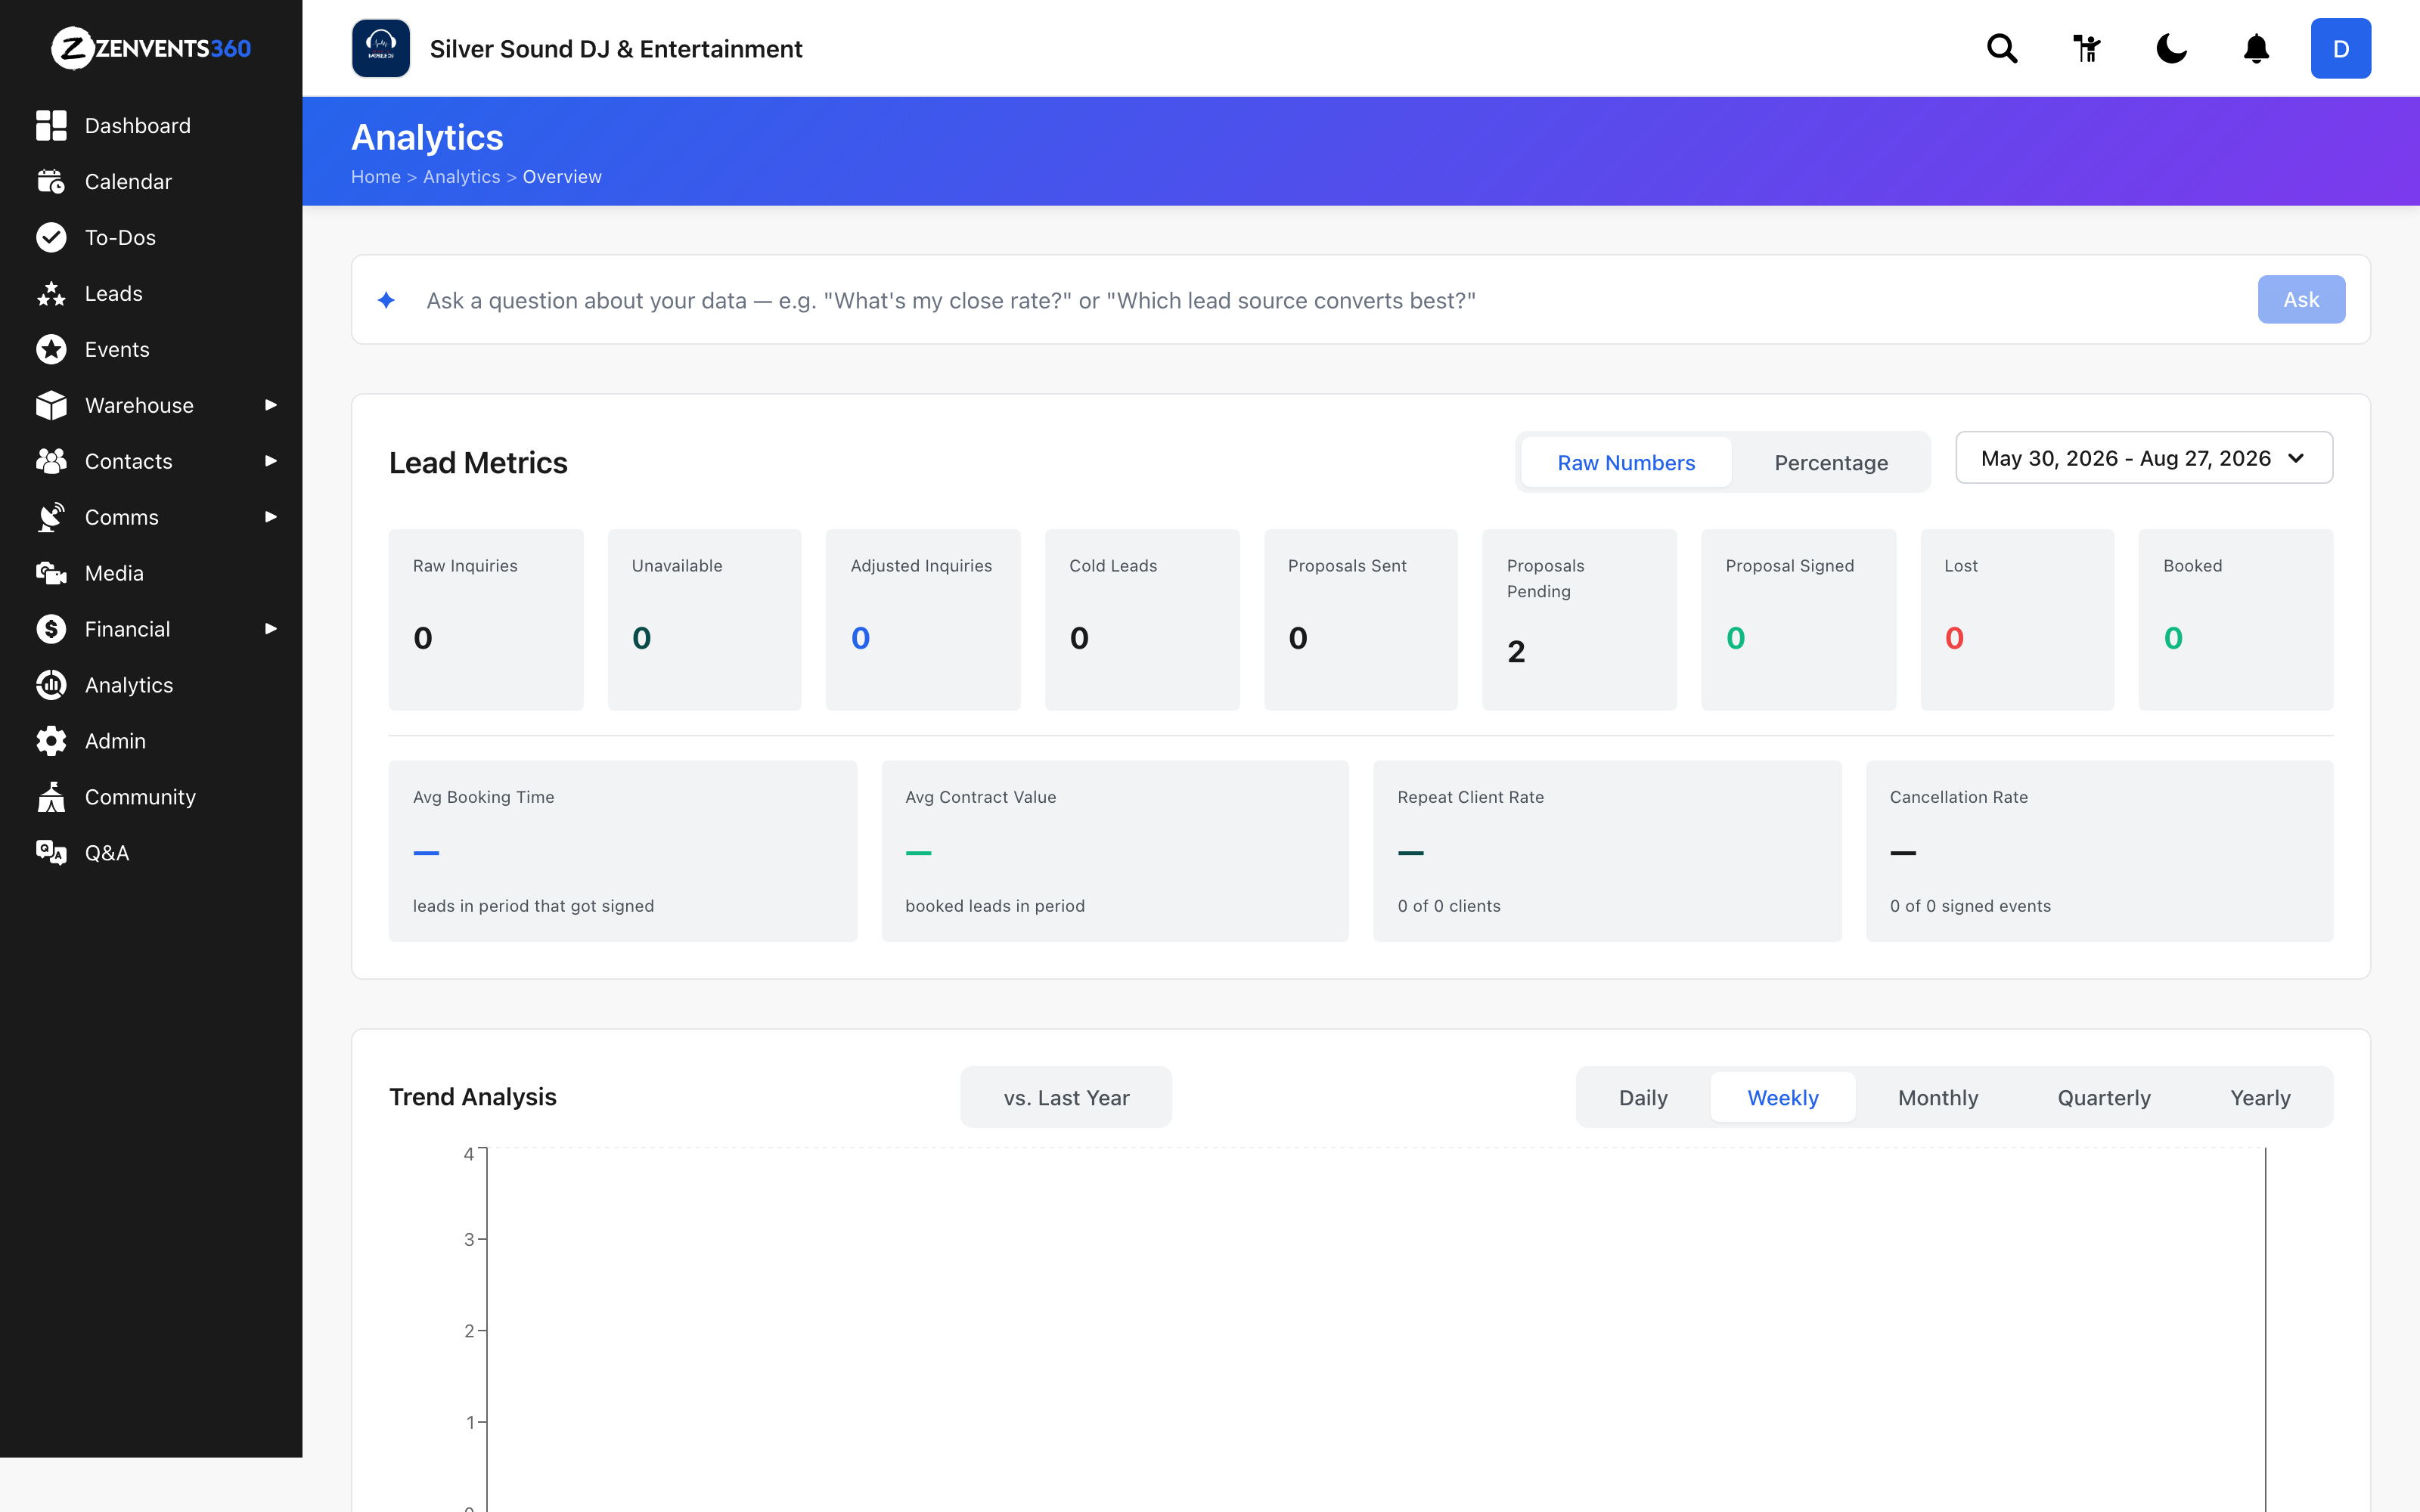Open the user avatar D menu
2420x1512 pixels.
coord(2341,48)
